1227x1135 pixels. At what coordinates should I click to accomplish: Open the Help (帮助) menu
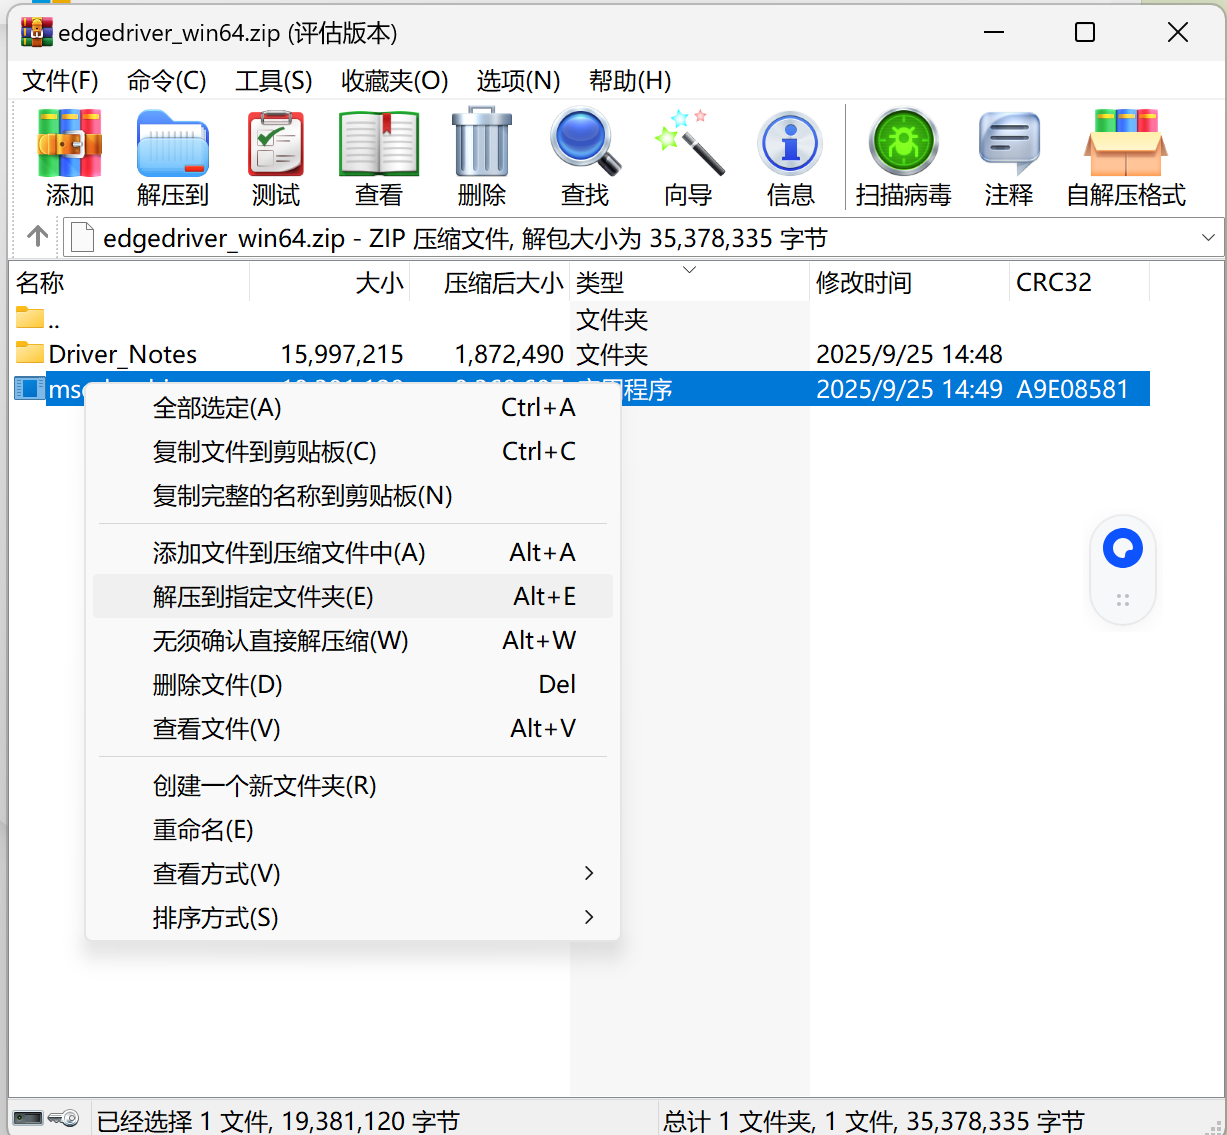[630, 81]
